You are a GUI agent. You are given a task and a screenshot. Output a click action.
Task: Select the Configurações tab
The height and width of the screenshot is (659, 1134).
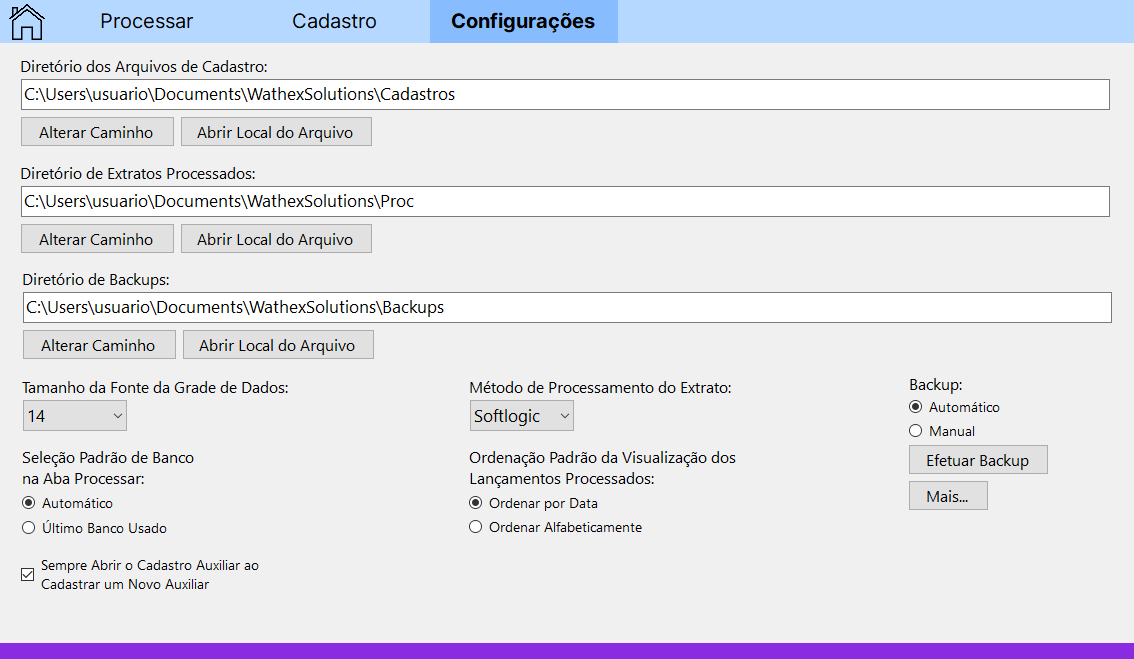click(x=523, y=21)
